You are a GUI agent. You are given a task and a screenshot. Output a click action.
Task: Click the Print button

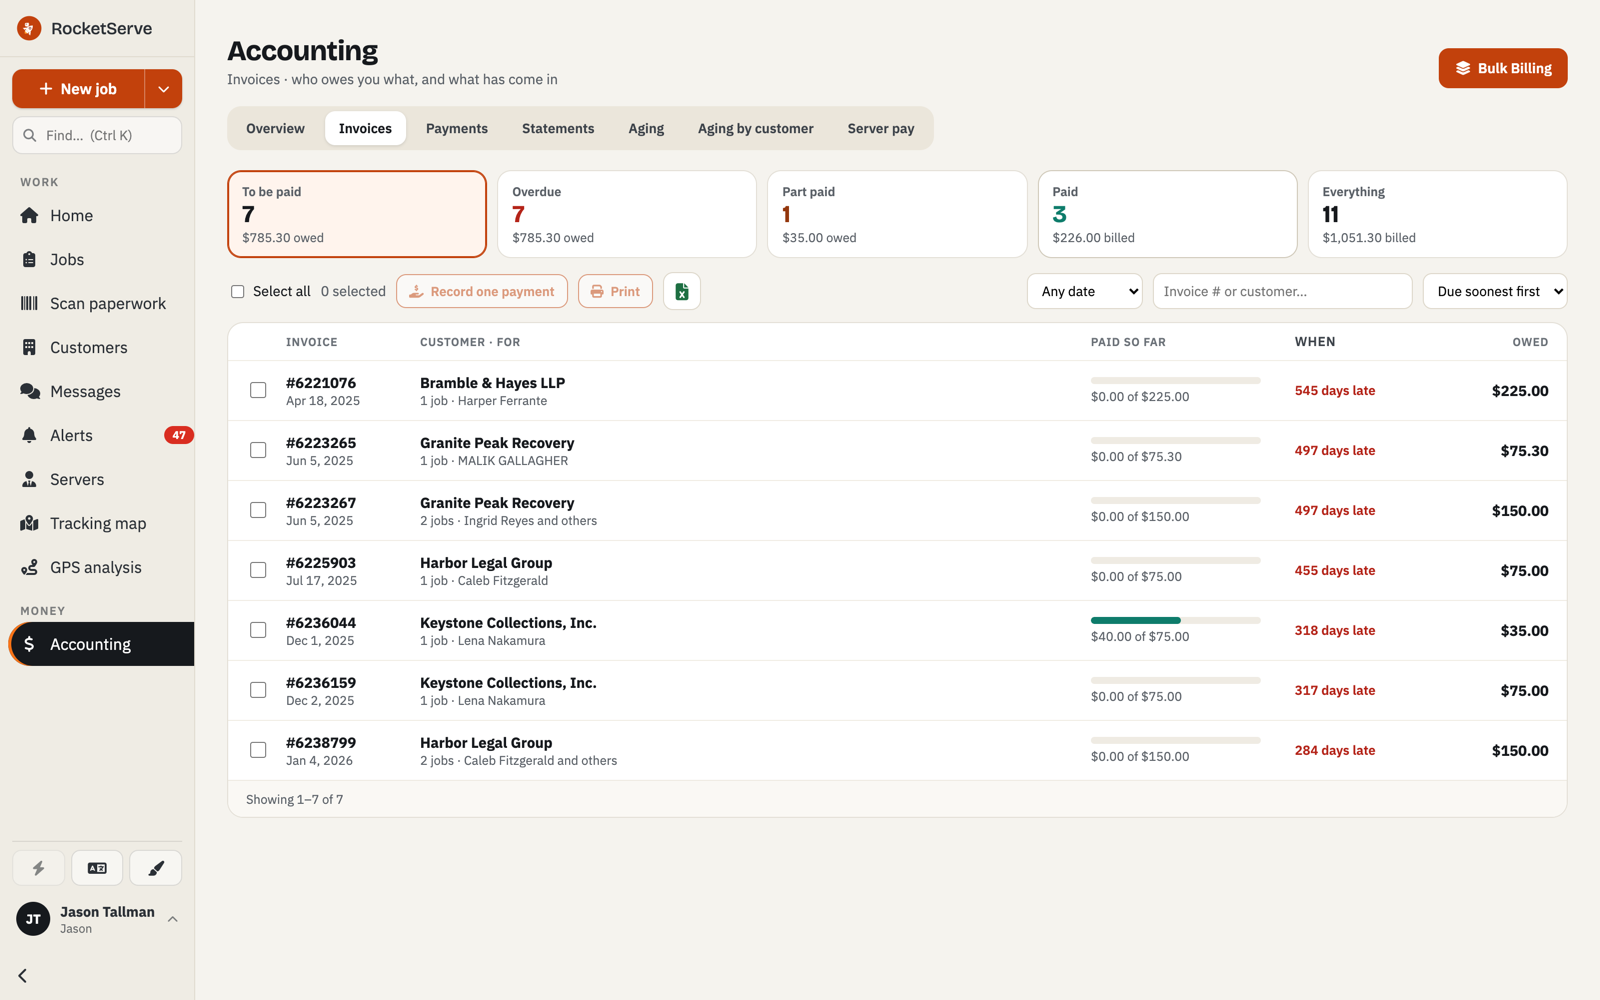point(615,291)
